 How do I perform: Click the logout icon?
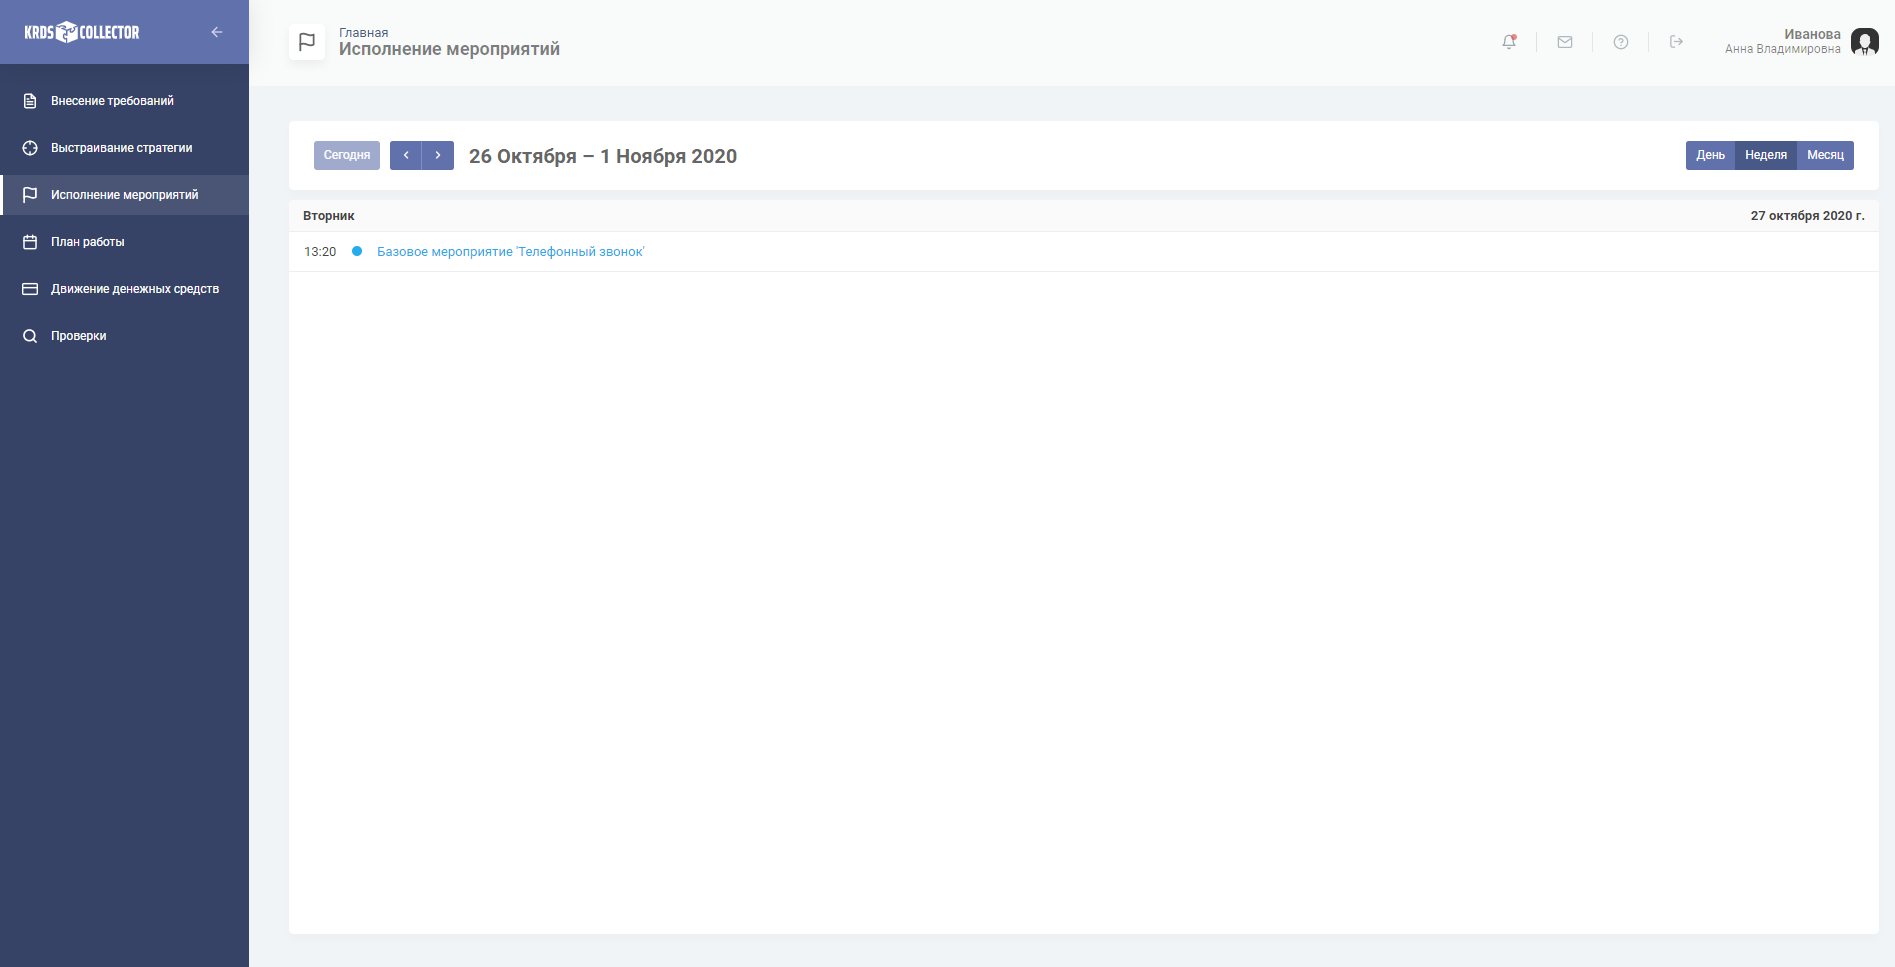[1676, 42]
